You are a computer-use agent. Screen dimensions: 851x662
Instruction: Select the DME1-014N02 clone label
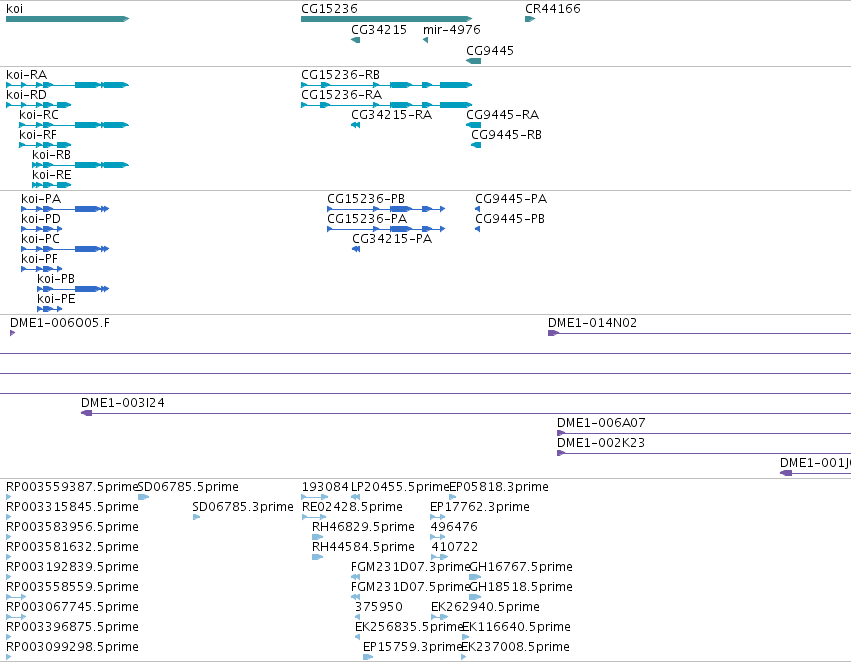593,323
